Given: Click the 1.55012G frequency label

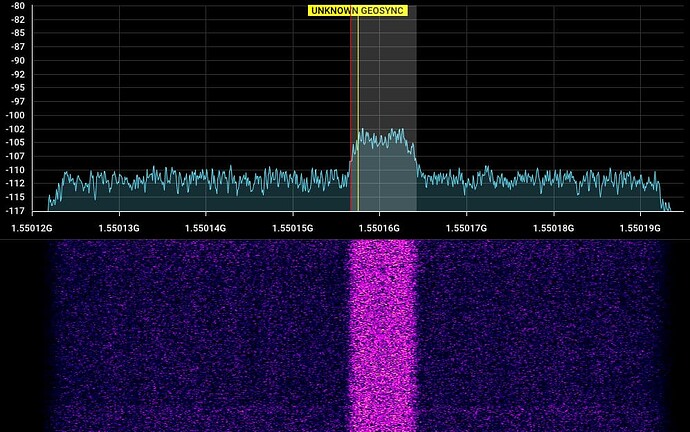Looking at the screenshot, I should coord(32,229).
